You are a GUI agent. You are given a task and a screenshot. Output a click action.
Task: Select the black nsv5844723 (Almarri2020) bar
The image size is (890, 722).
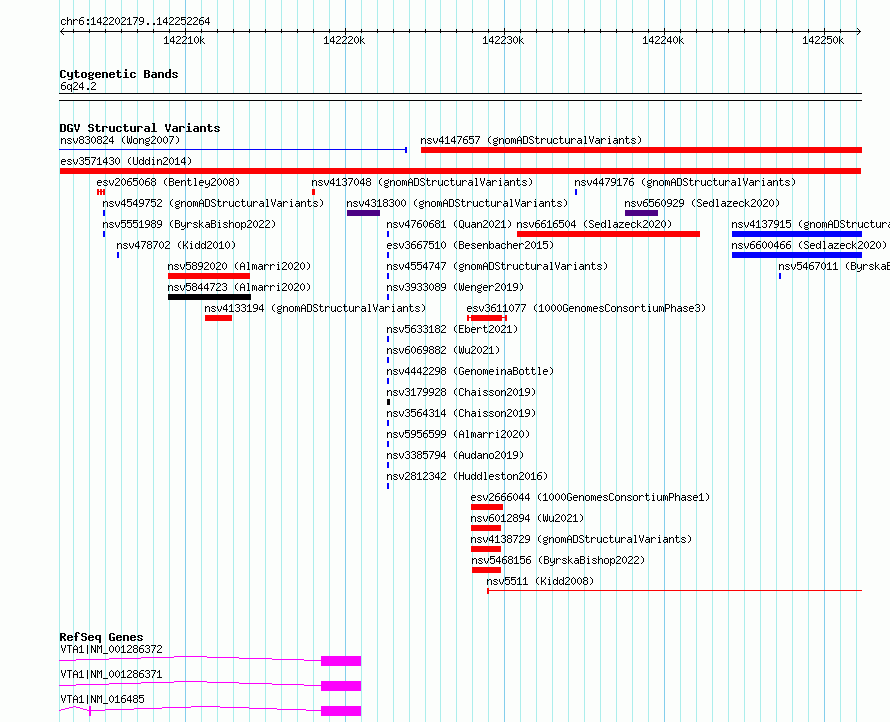(209, 297)
